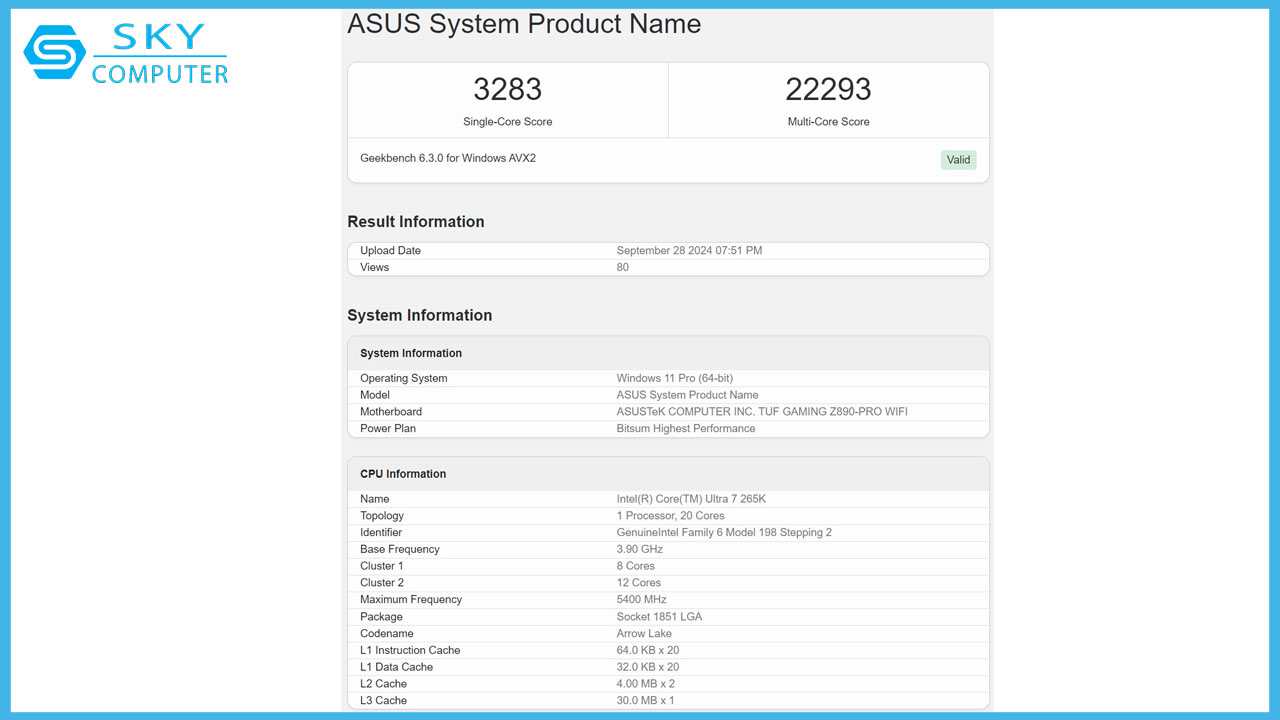This screenshot has height=720, width=1280.
Task: Click the Cluster 2 label
Action: (382, 583)
